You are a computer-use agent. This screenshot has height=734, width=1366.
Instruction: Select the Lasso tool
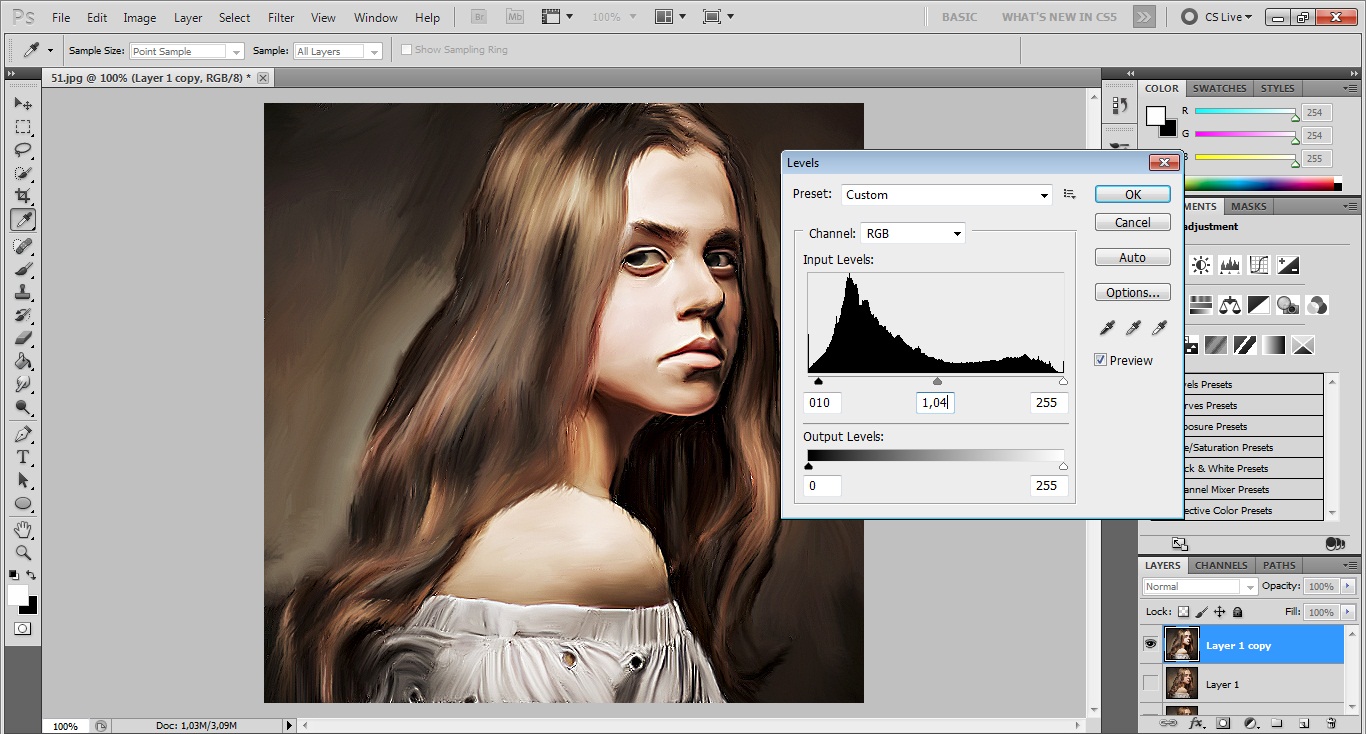(23, 150)
